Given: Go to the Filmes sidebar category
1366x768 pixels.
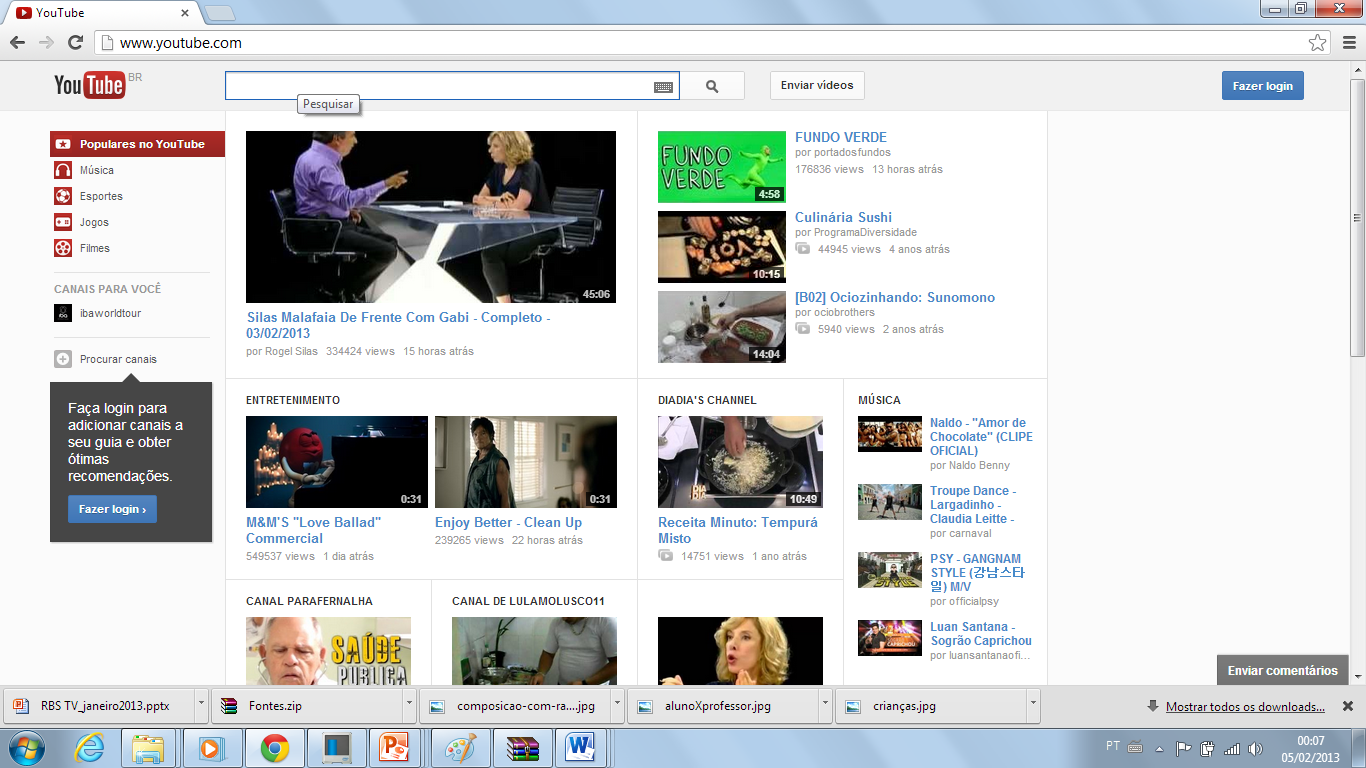Looking at the screenshot, I should (x=95, y=248).
